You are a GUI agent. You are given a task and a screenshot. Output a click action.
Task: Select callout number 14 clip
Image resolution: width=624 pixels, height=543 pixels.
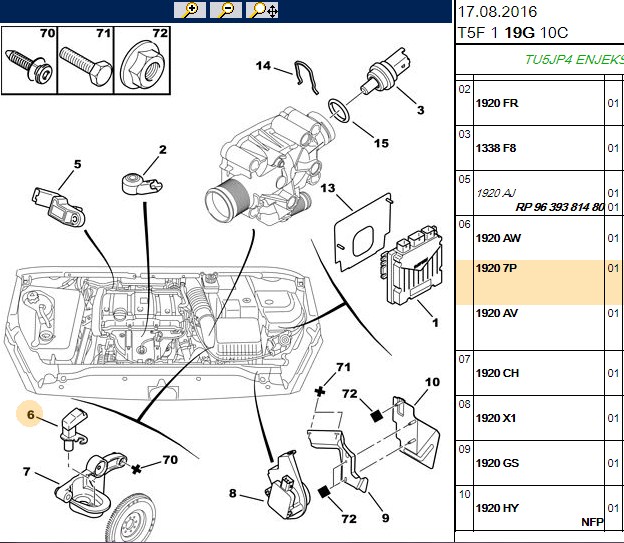263,66
